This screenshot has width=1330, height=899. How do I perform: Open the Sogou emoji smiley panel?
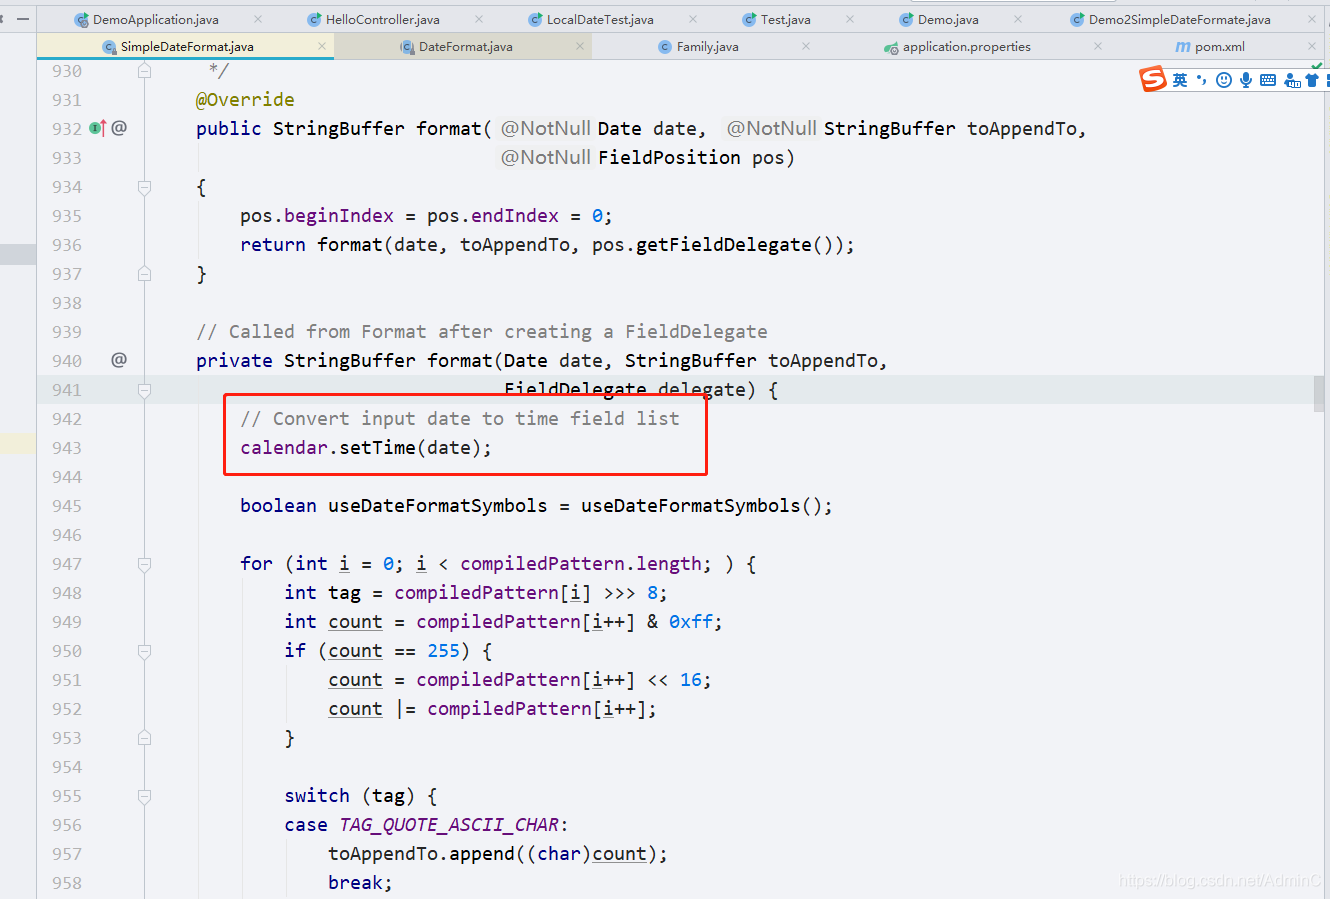1224,80
